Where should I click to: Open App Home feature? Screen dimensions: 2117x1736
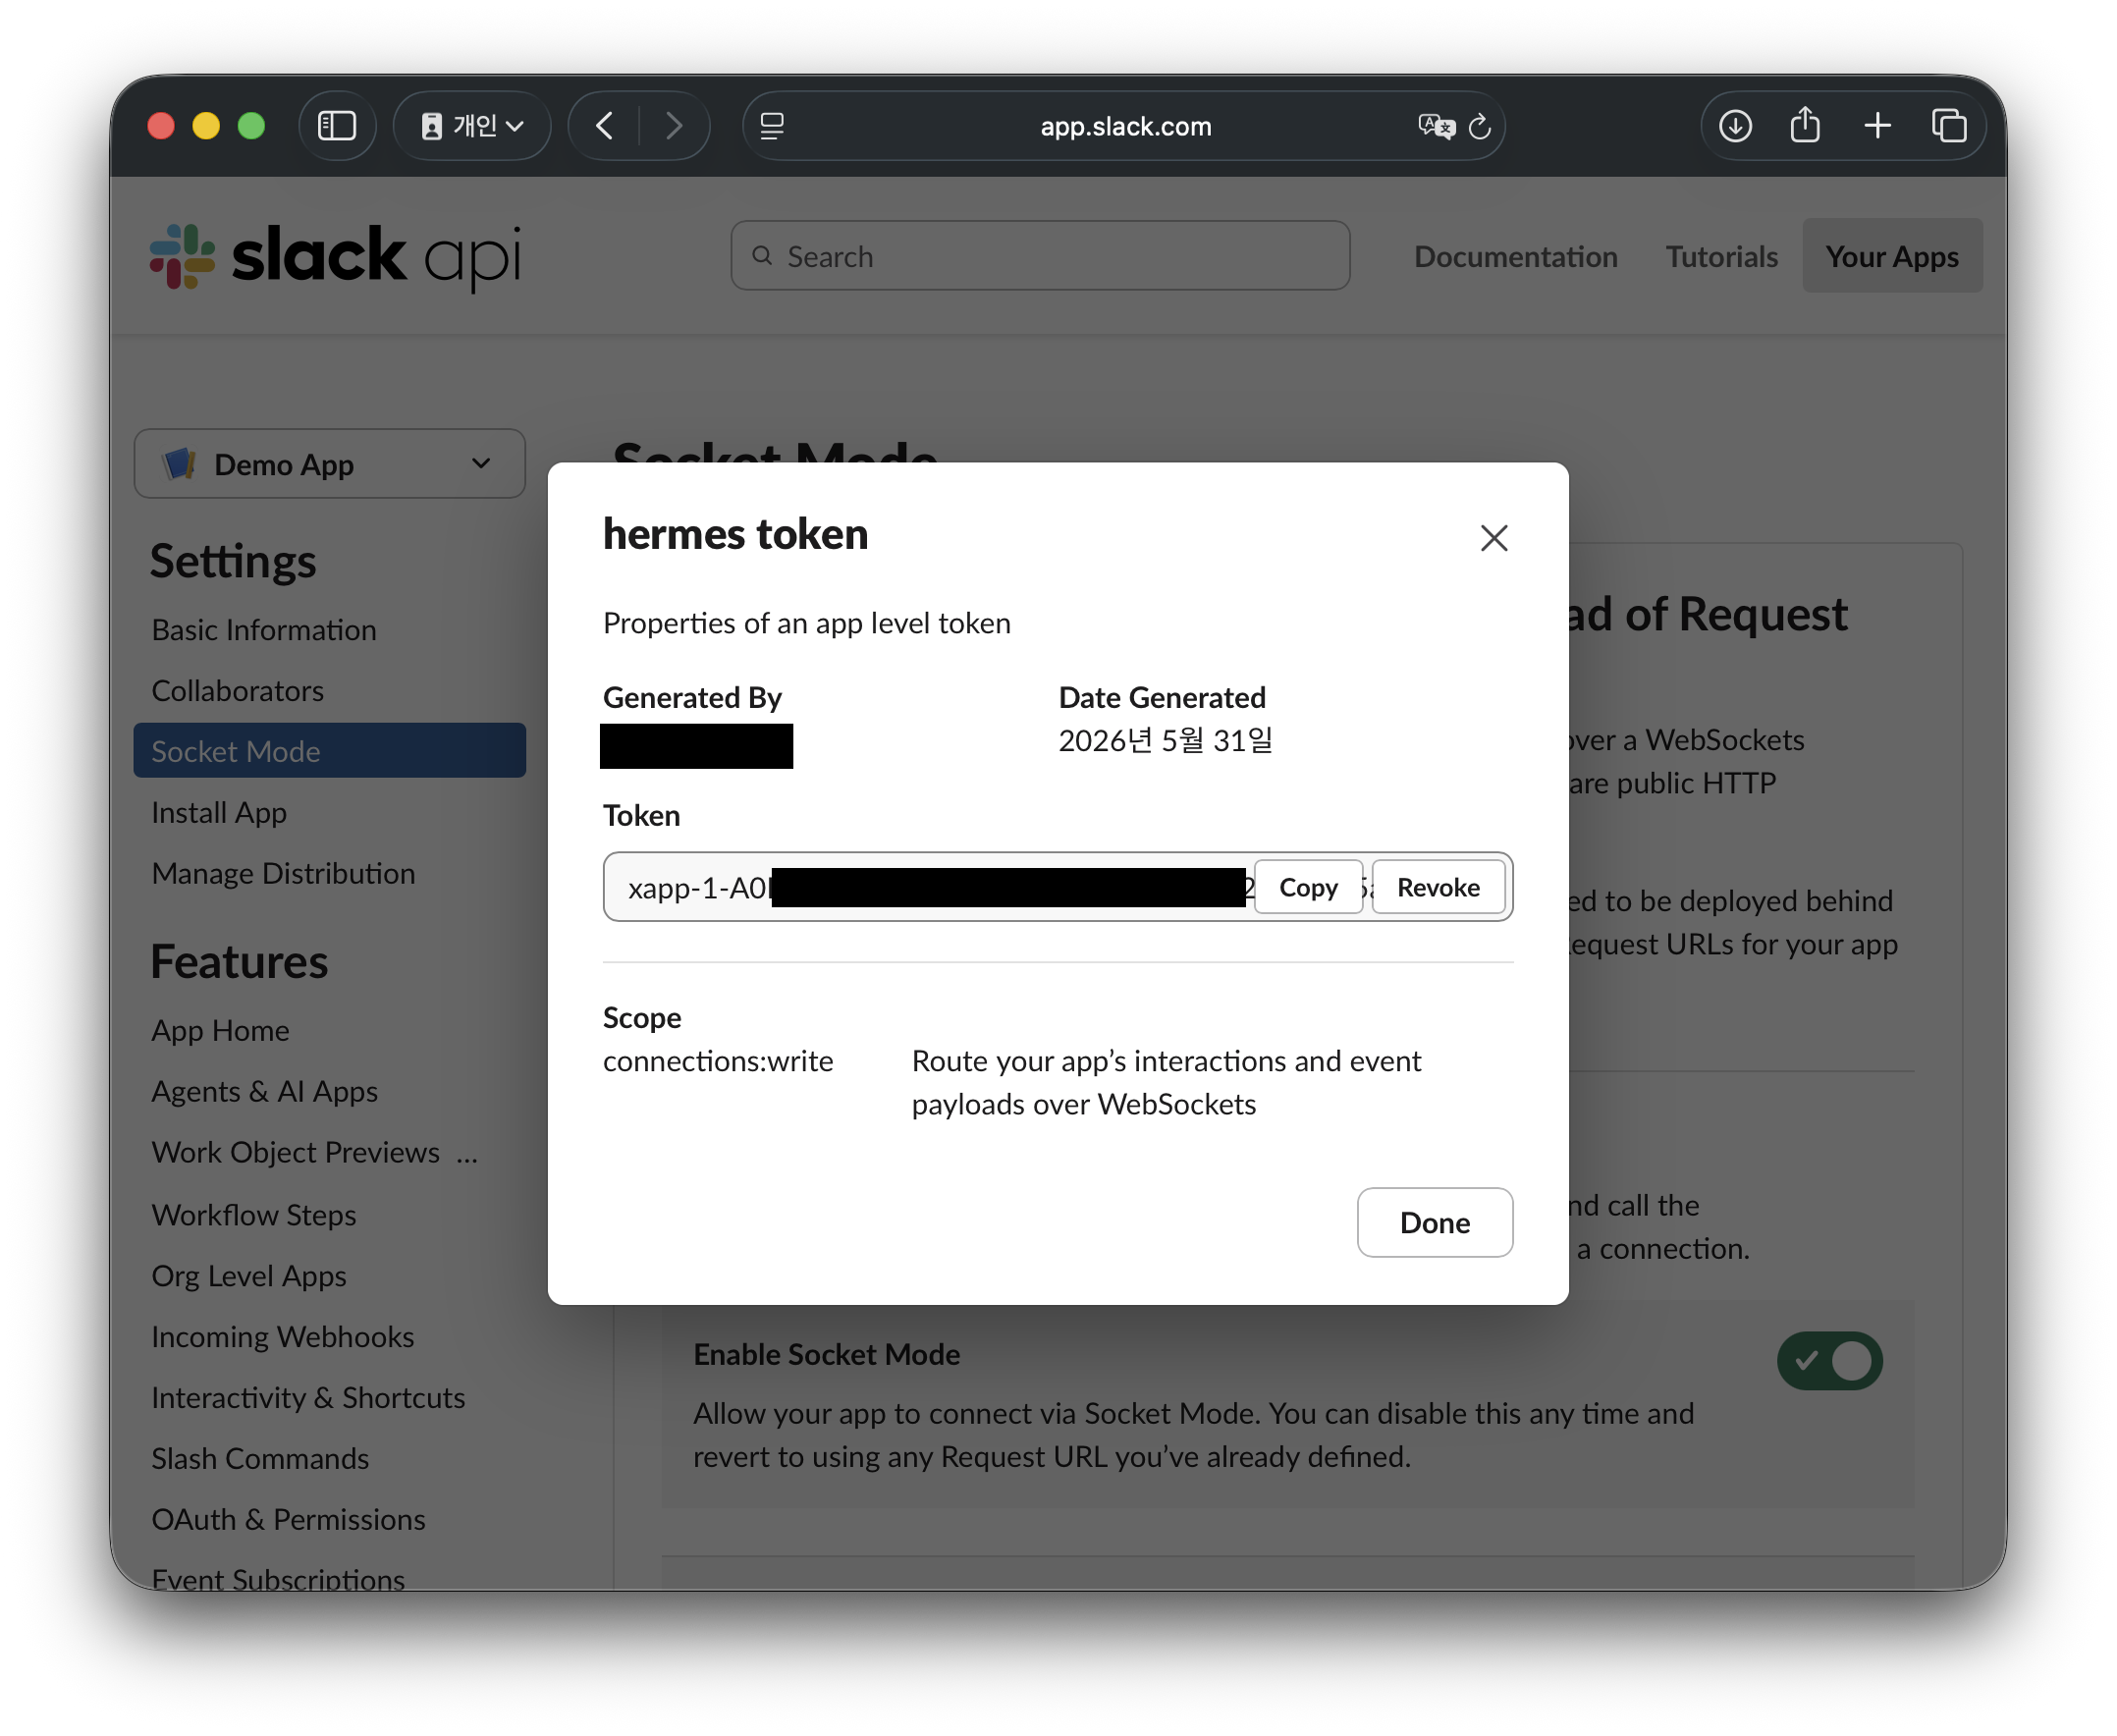point(220,1031)
